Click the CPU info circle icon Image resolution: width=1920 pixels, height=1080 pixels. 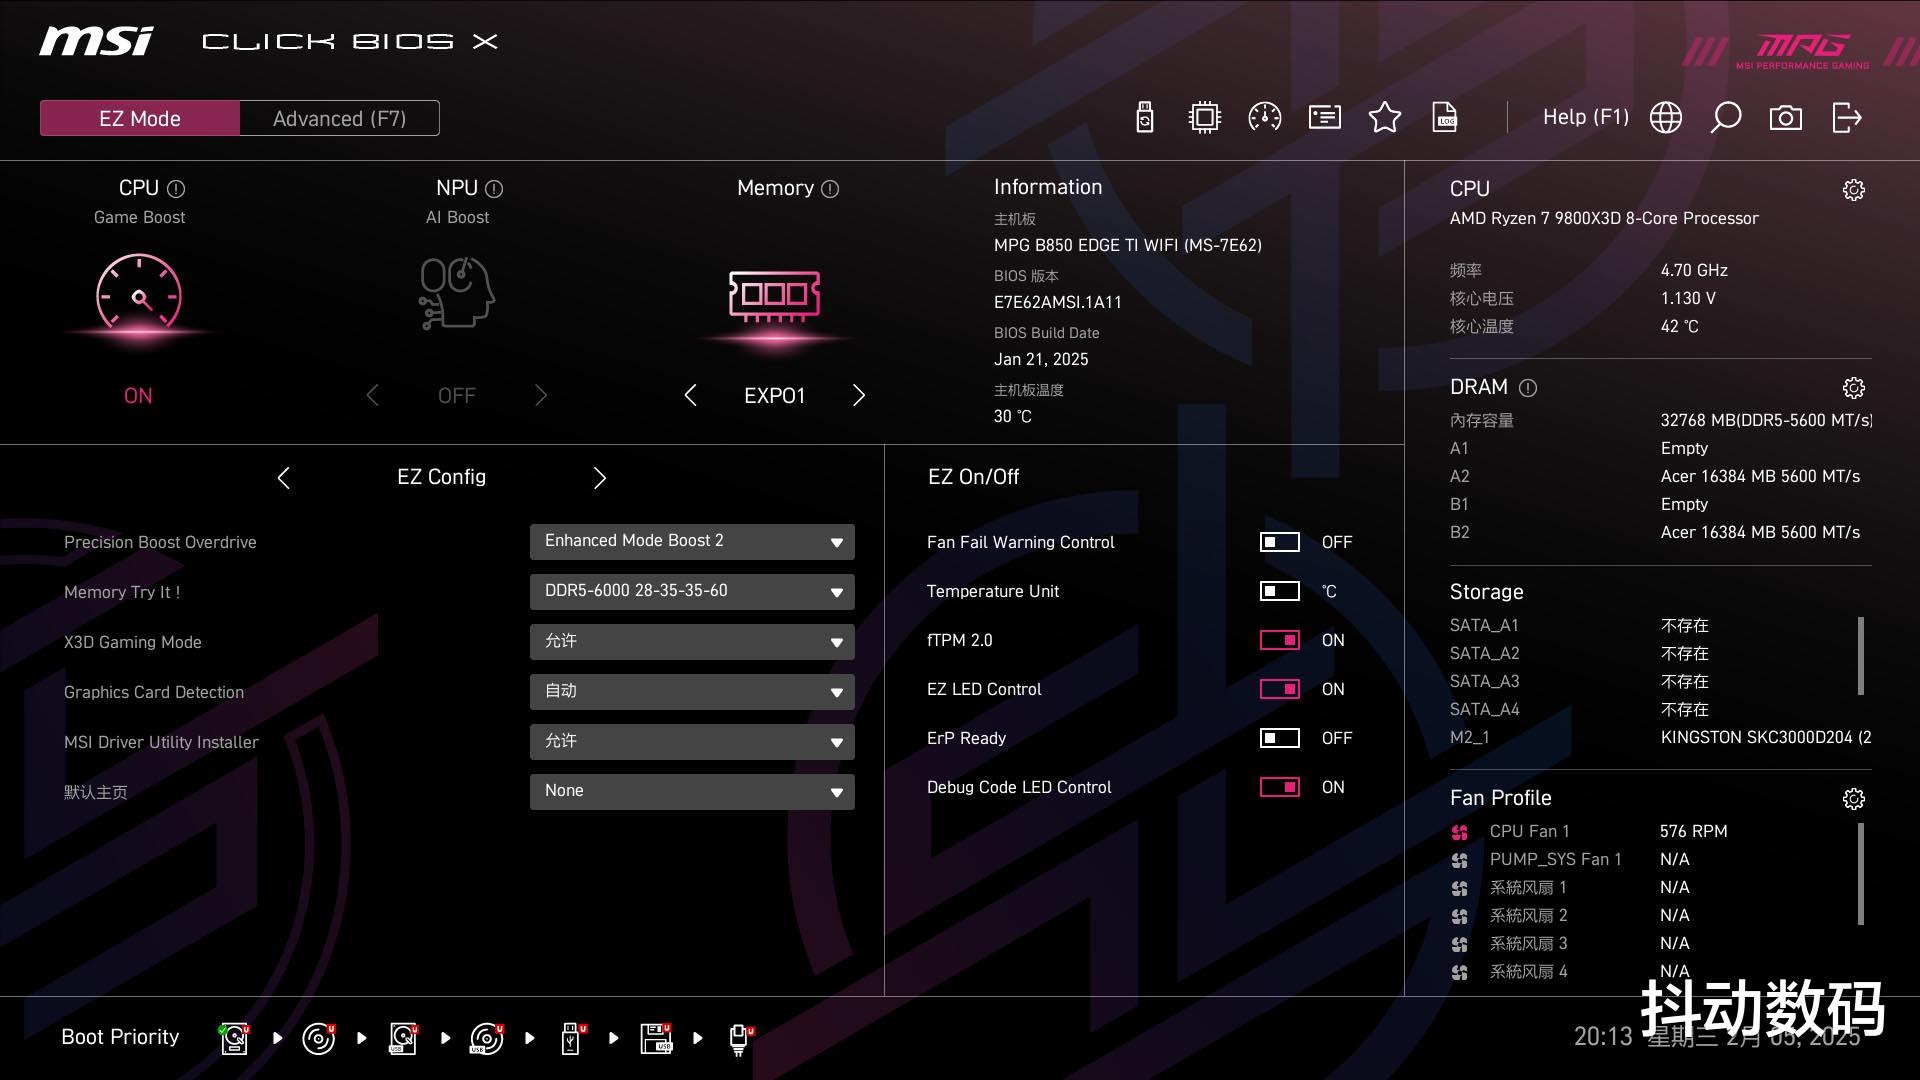[176, 189]
